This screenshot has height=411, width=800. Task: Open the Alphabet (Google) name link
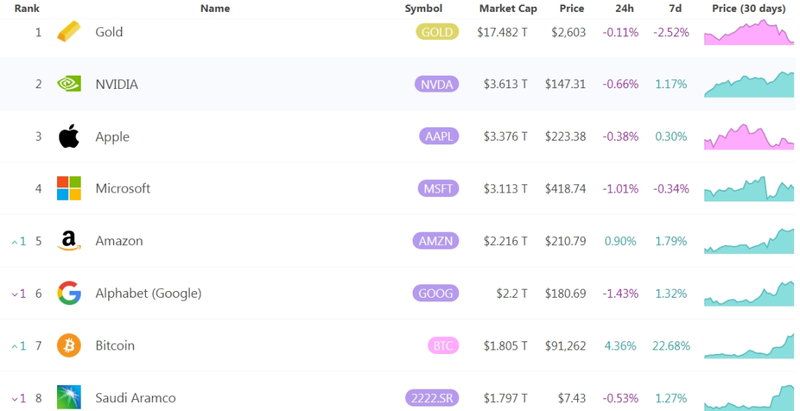point(148,294)
